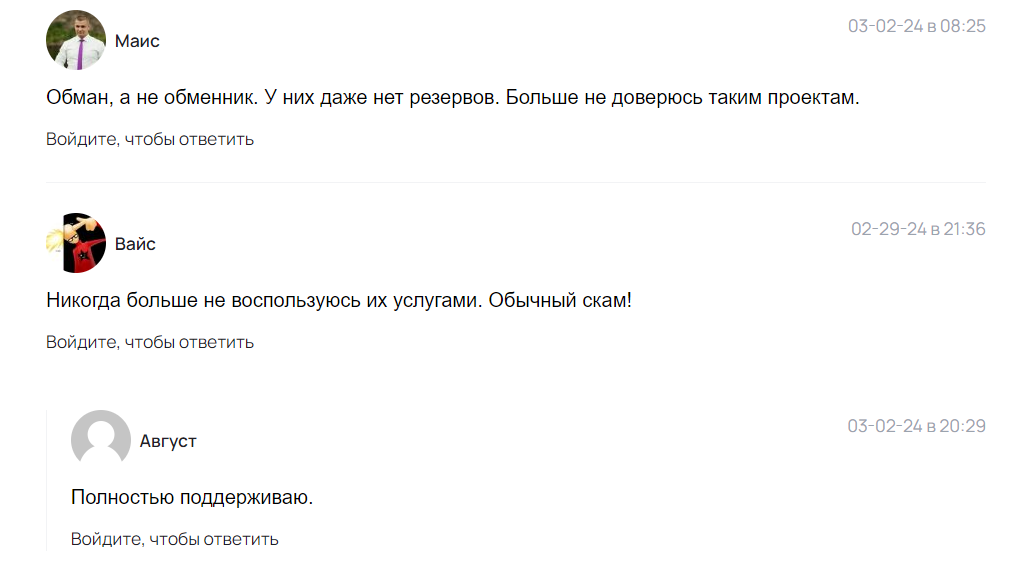Open Август's profile via username
1011x583 pixels.
coord(165,441)
